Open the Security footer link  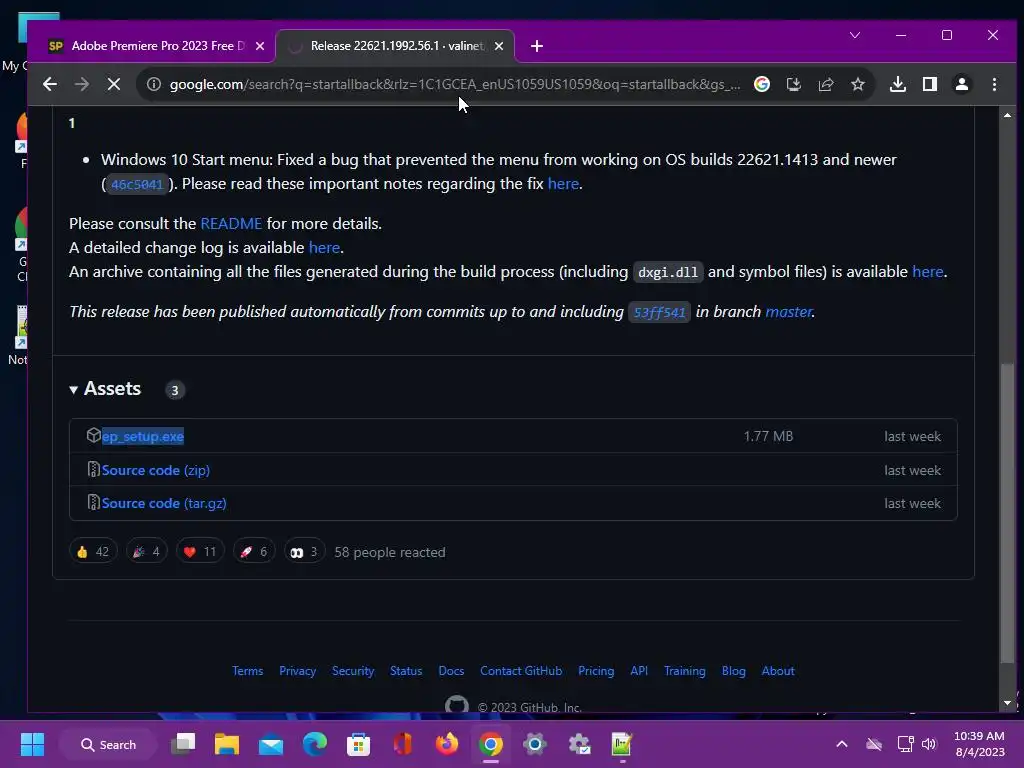(353, 671)
